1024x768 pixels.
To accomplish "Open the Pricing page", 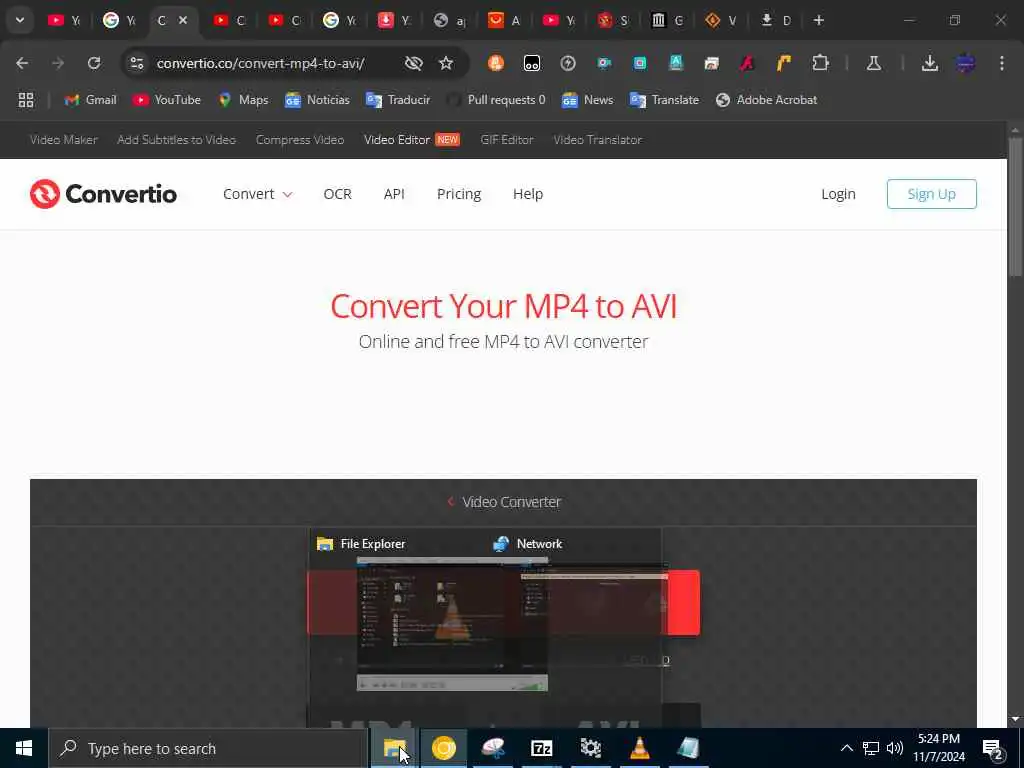I will (x=459, y=194).
